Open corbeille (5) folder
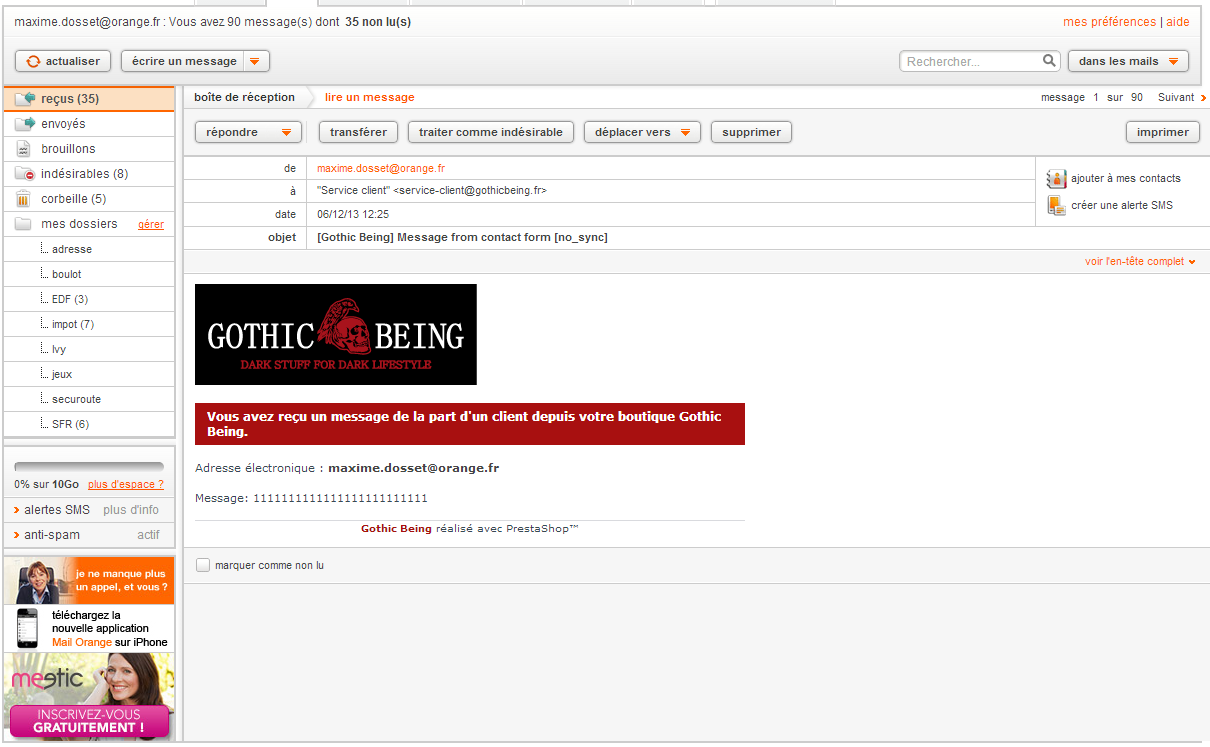The height and width of the screenshot is (747, 1210). [x=89, y=199]
